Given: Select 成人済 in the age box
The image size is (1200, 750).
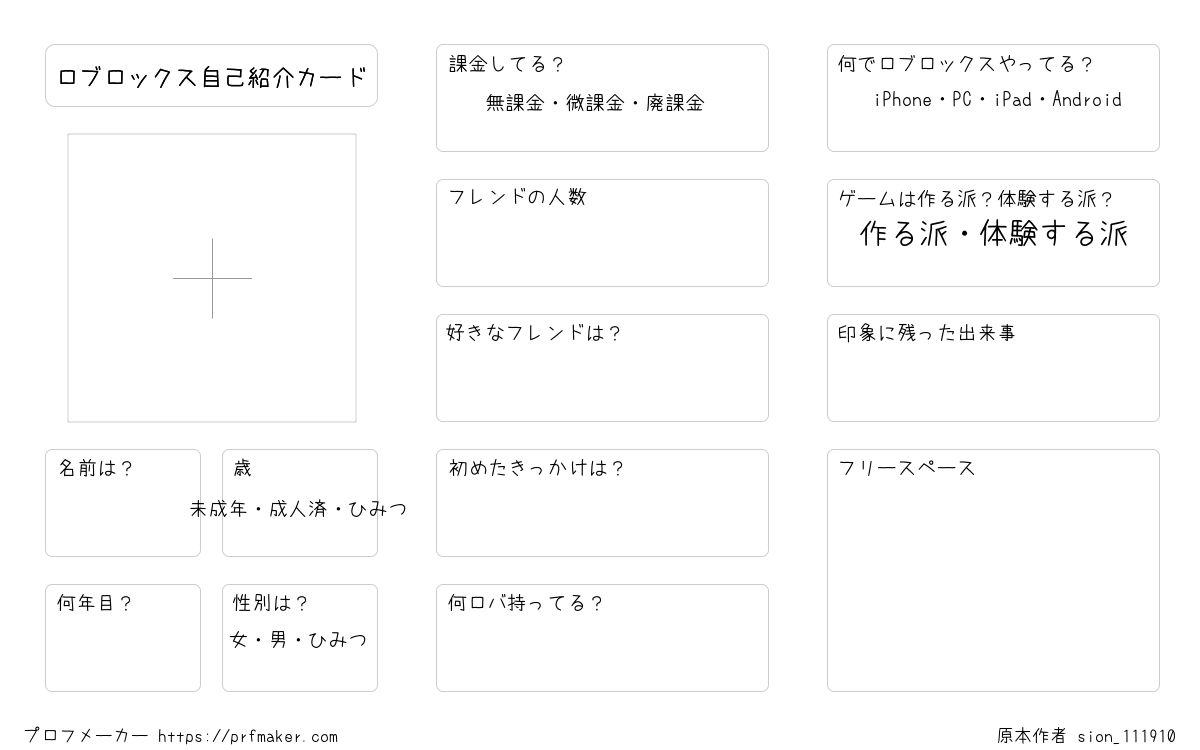Looking at the screenshot, I should [x=298, y=509].
